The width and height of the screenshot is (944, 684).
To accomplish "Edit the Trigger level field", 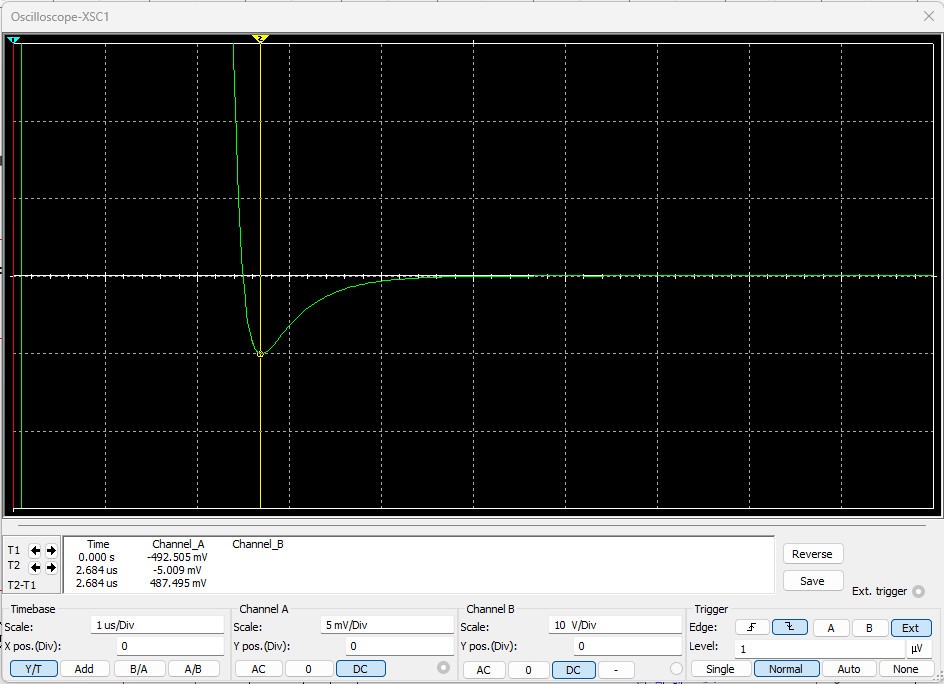I will 819,649.
